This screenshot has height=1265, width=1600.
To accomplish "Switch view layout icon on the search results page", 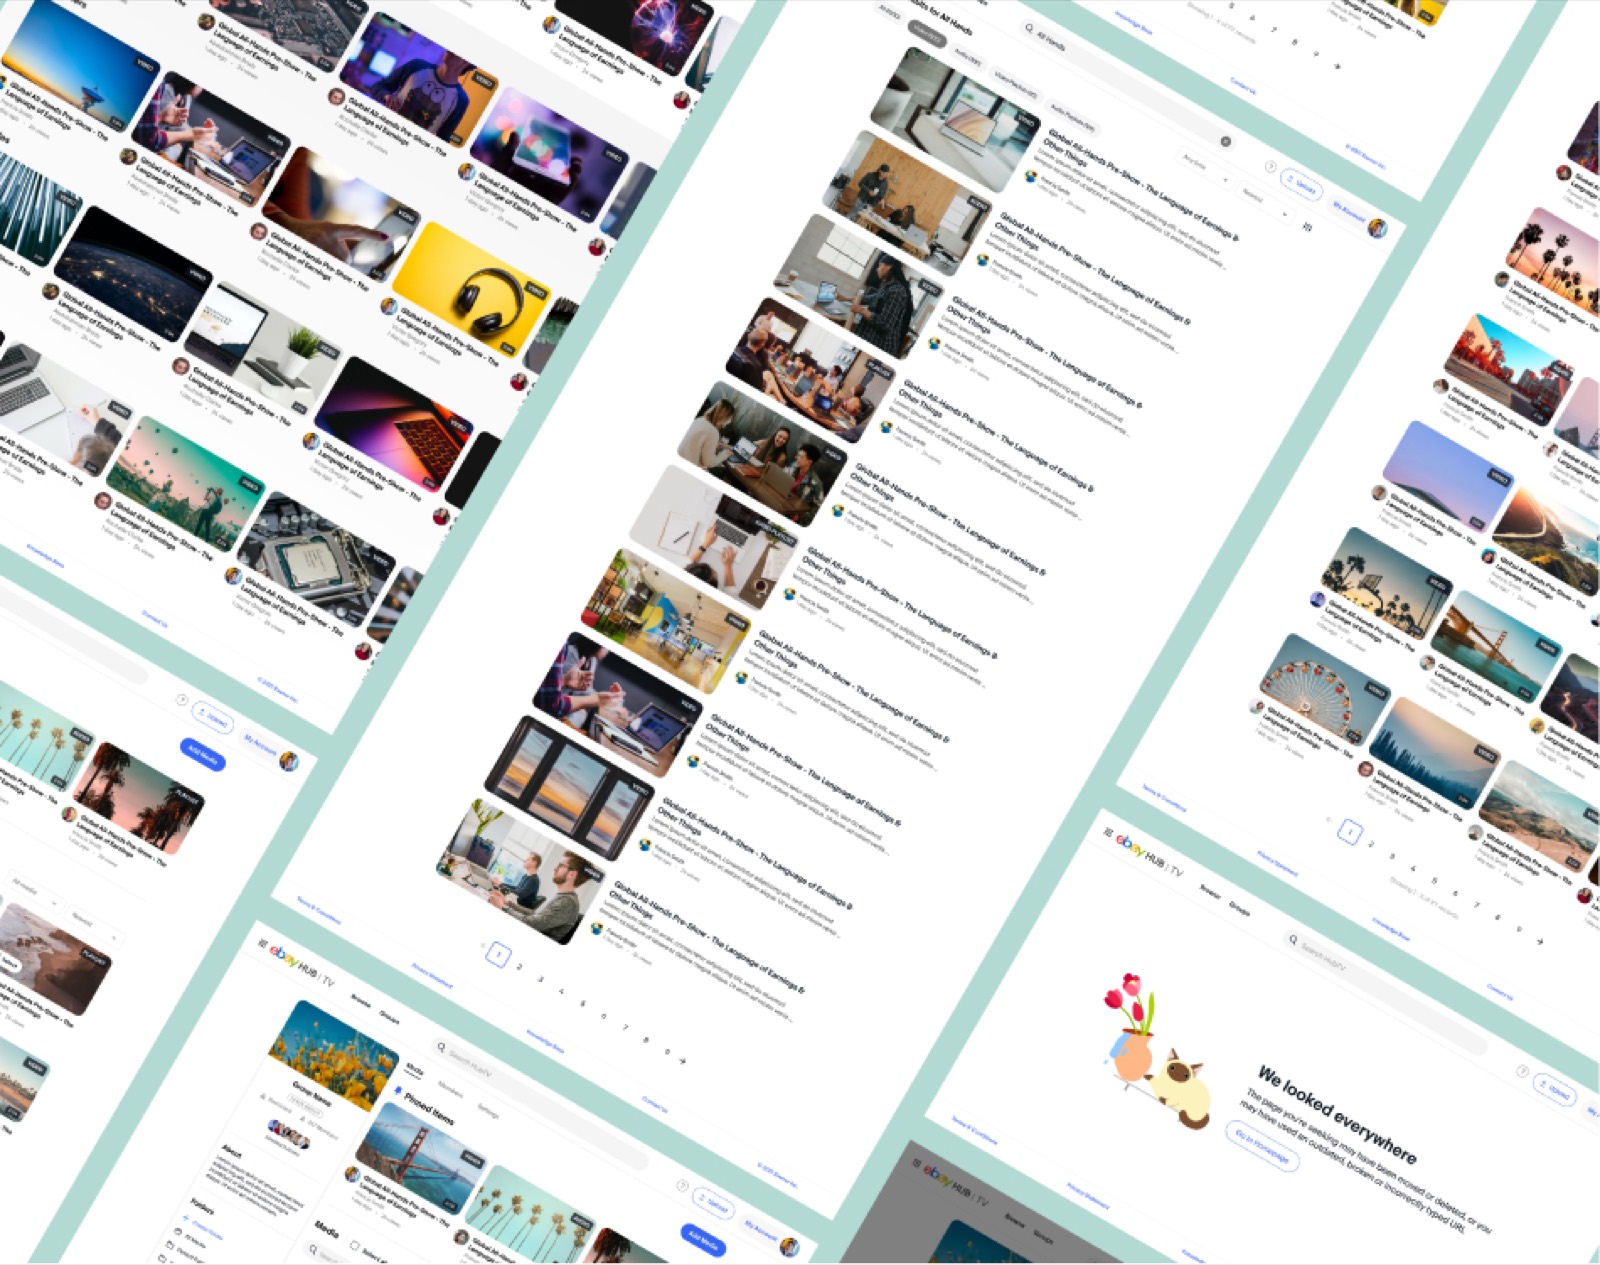I will (x=1307, y=226).
